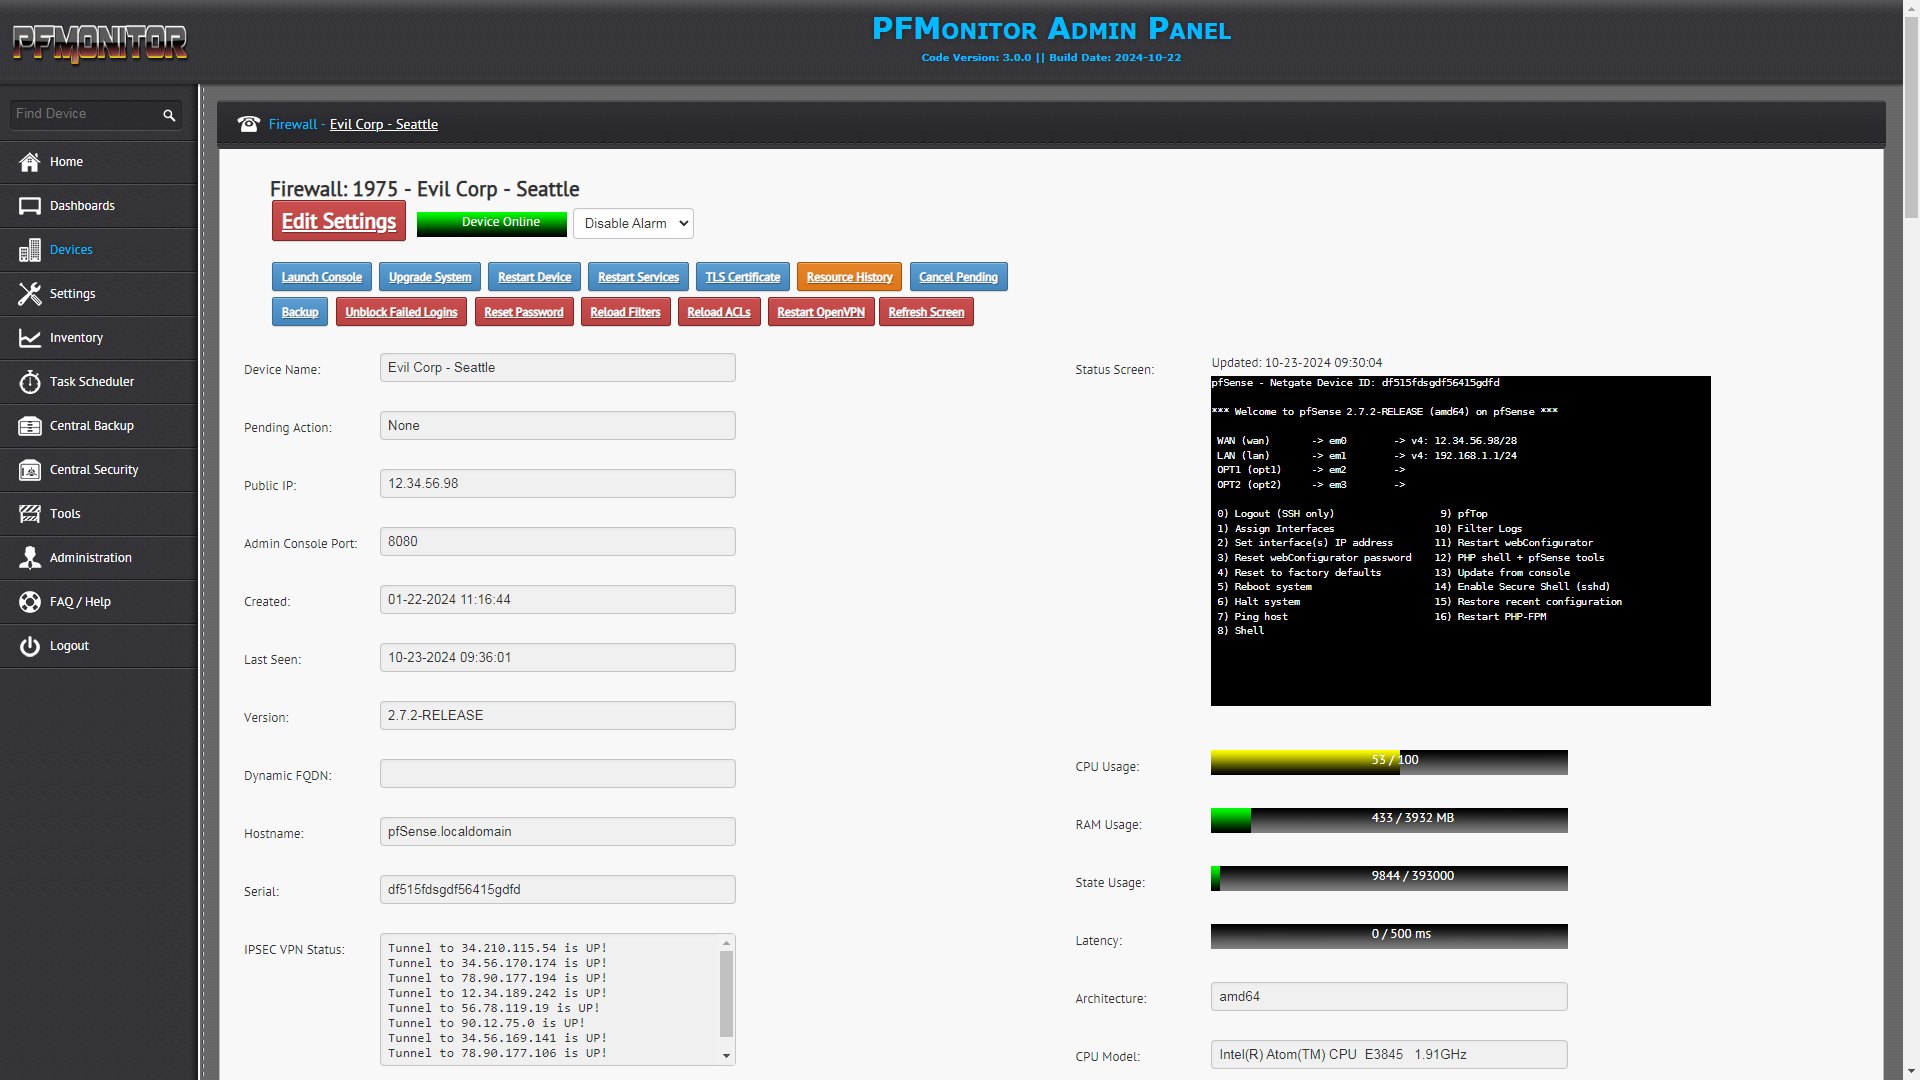Follow the Evil Corp - Seattle breadcrumb link
Image resolution: width=1920 pixels, height=1080 pixels.
point(384,124)
